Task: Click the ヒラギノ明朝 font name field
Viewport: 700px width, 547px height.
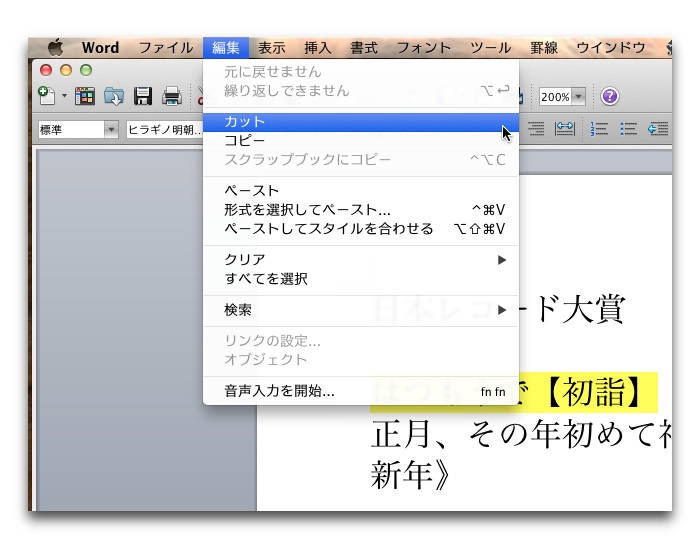Action: (x=164, y=129)
